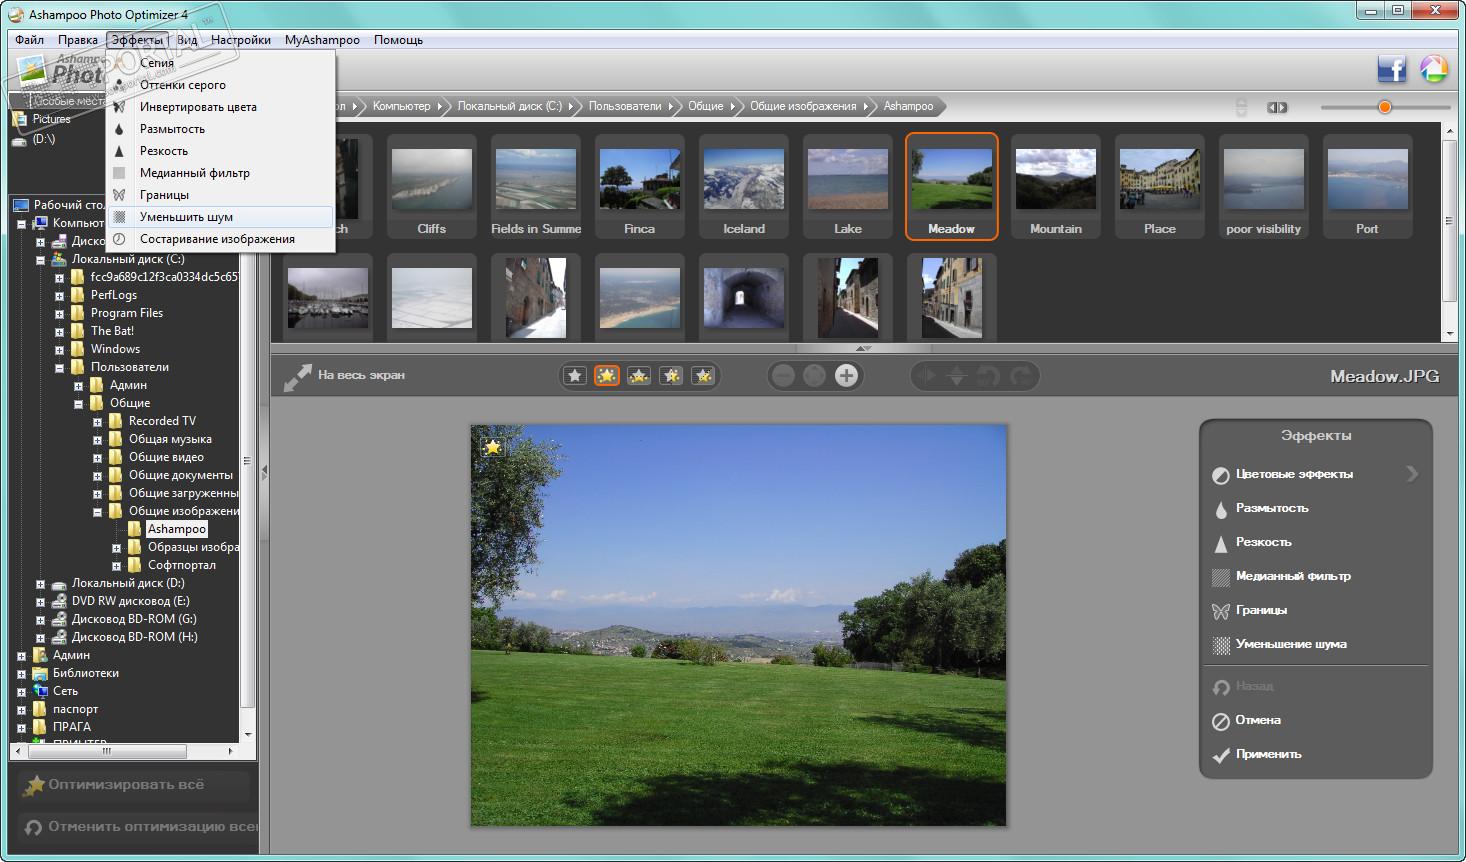Click the Границы butterfly icon in Эффекты panel

(1220, 611)
